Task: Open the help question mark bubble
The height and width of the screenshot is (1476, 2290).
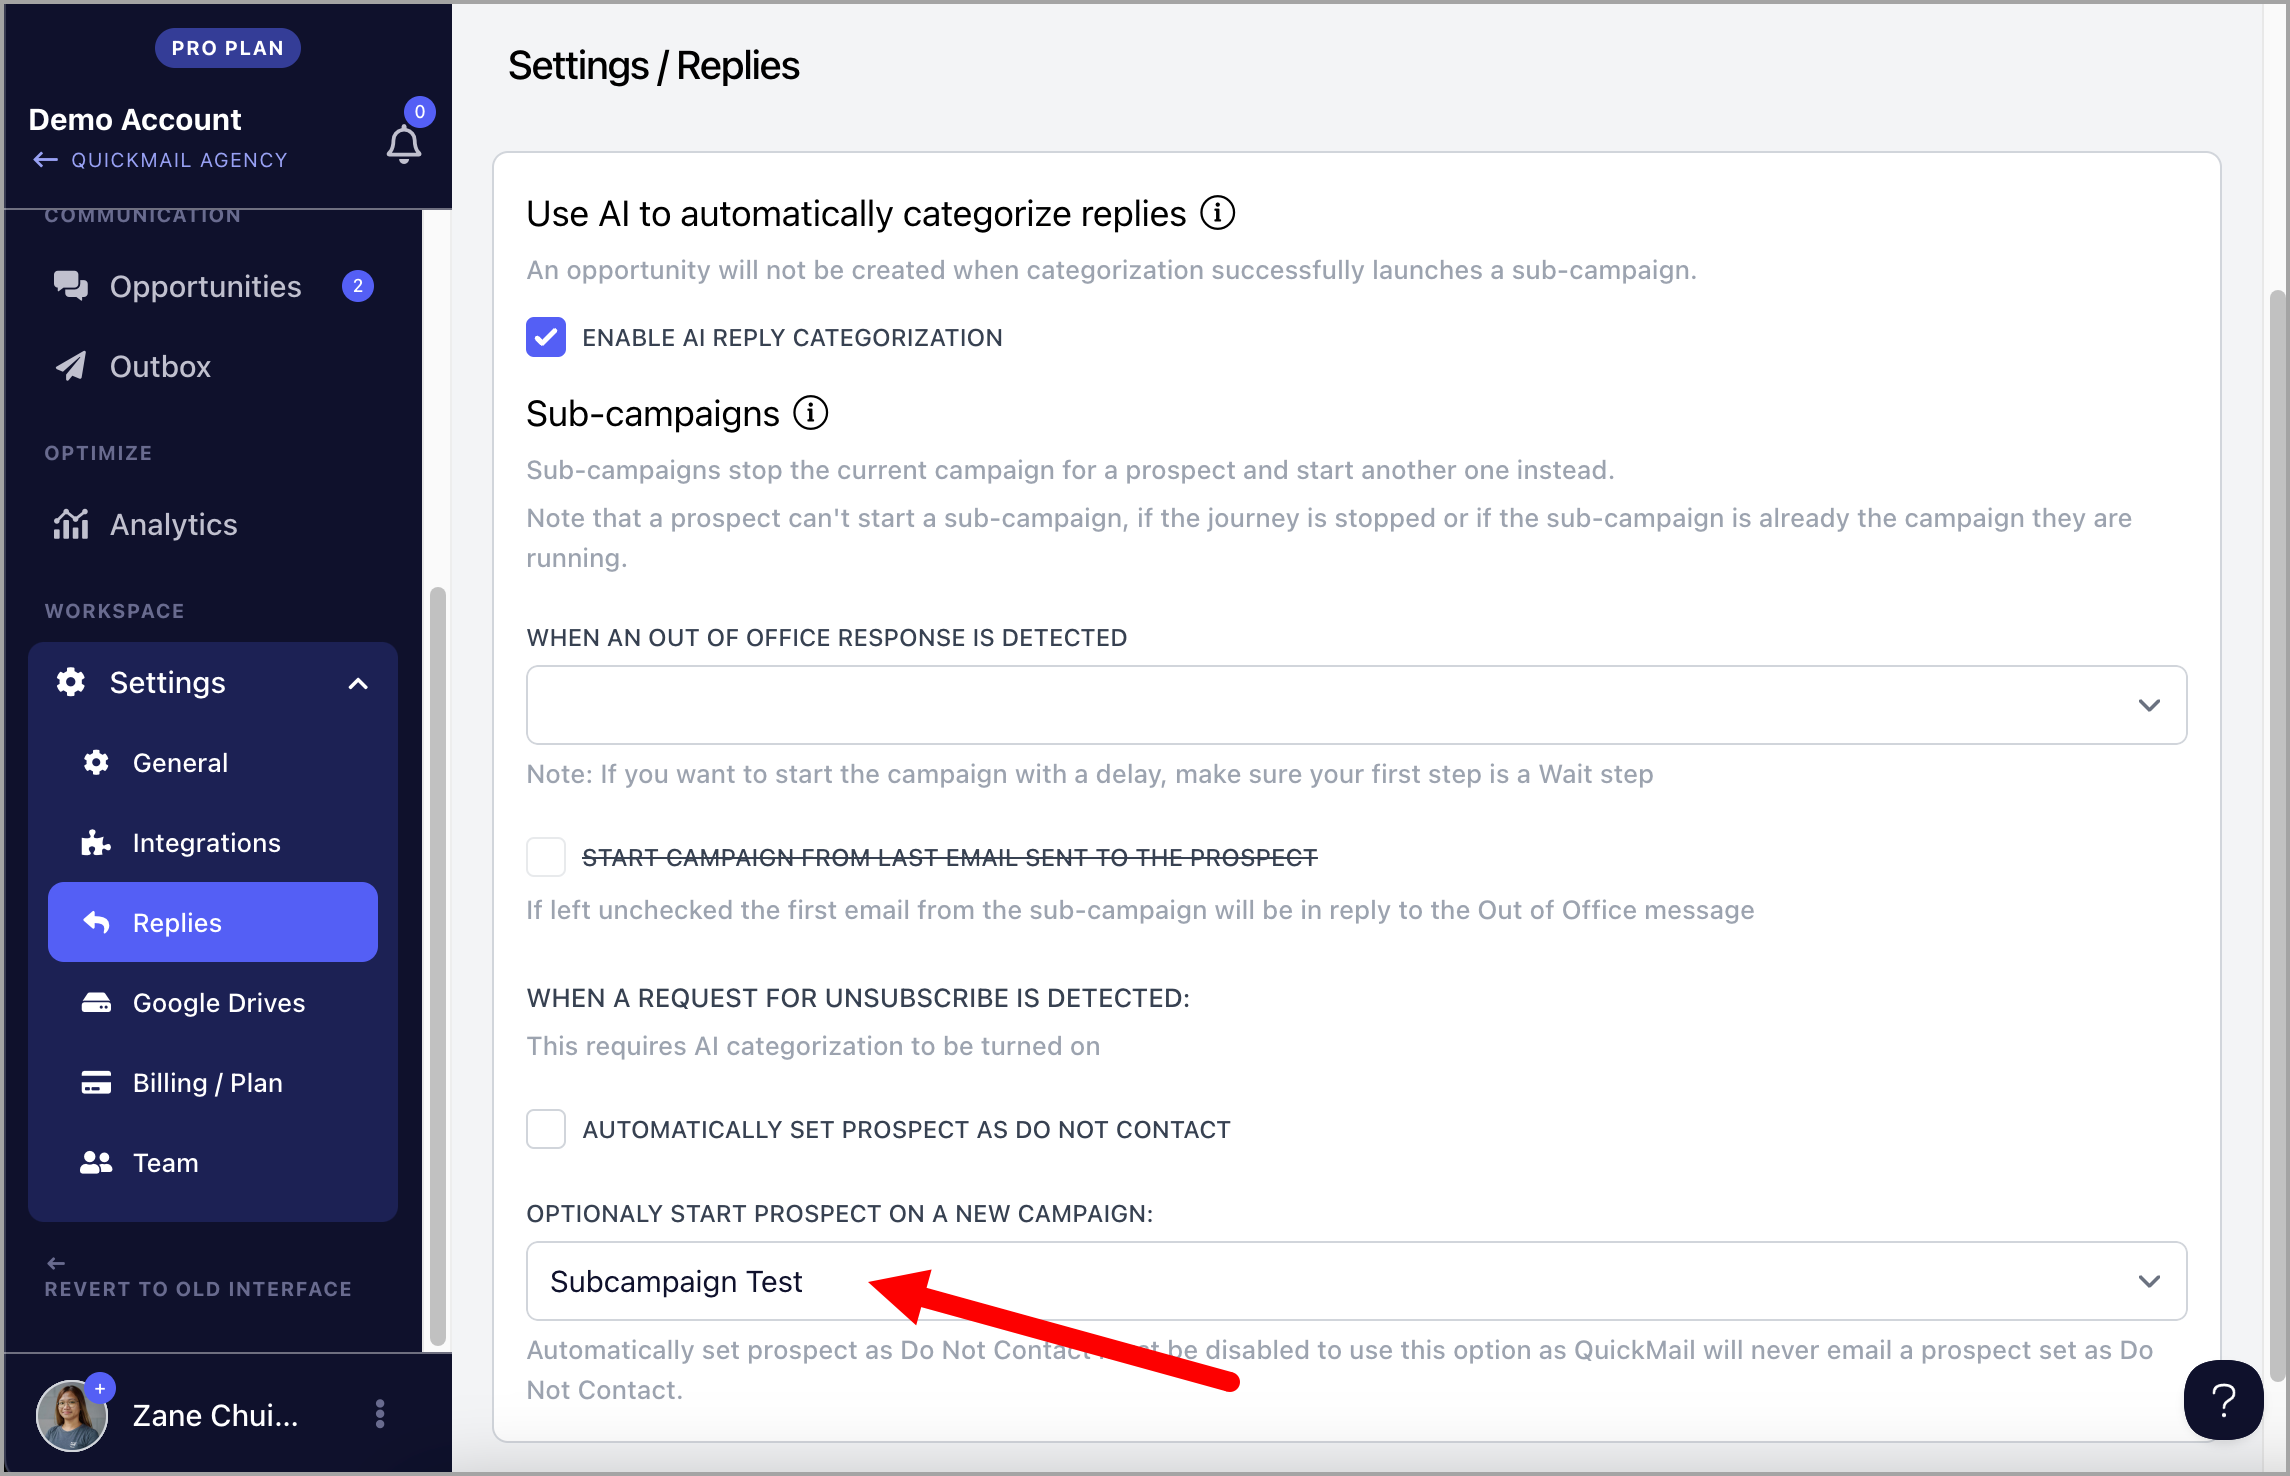Action: [2223, 1400]
